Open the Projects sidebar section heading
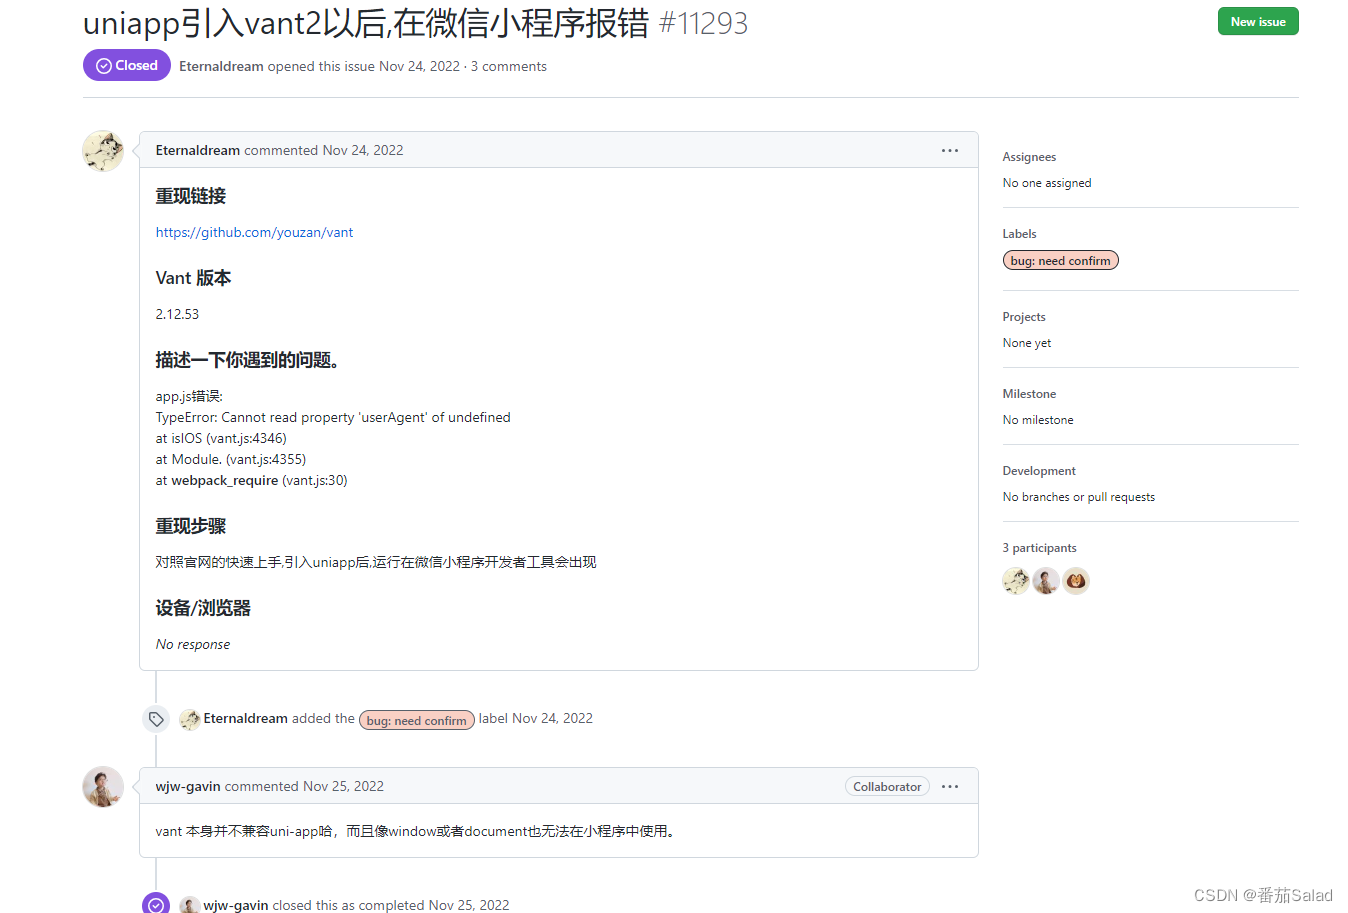 [1024, 317]
